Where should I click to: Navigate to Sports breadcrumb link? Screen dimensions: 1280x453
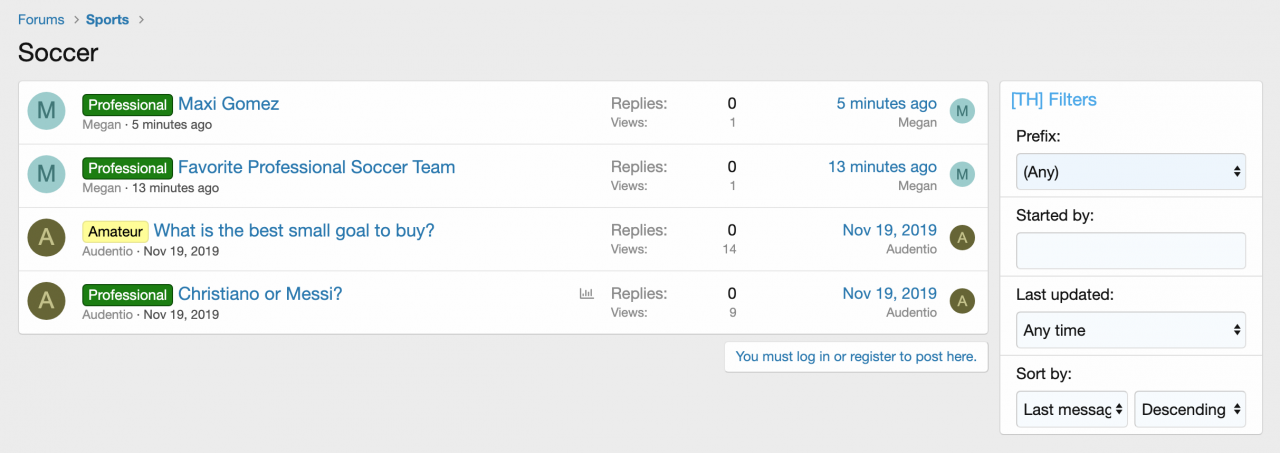[x=107, y=20]
